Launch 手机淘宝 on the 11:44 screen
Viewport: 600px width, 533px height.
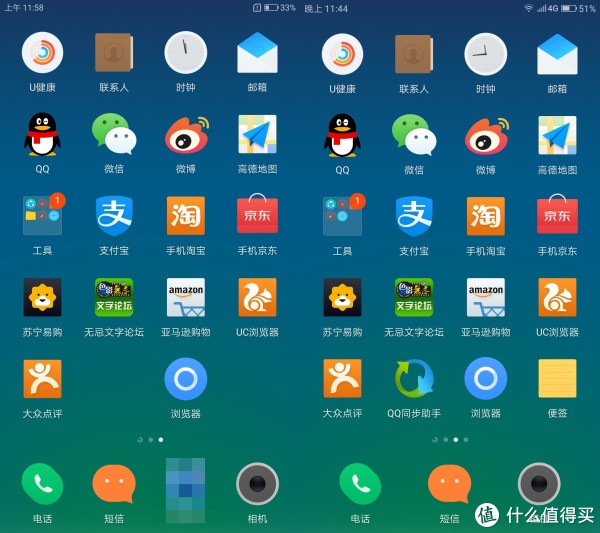point(486,216)
